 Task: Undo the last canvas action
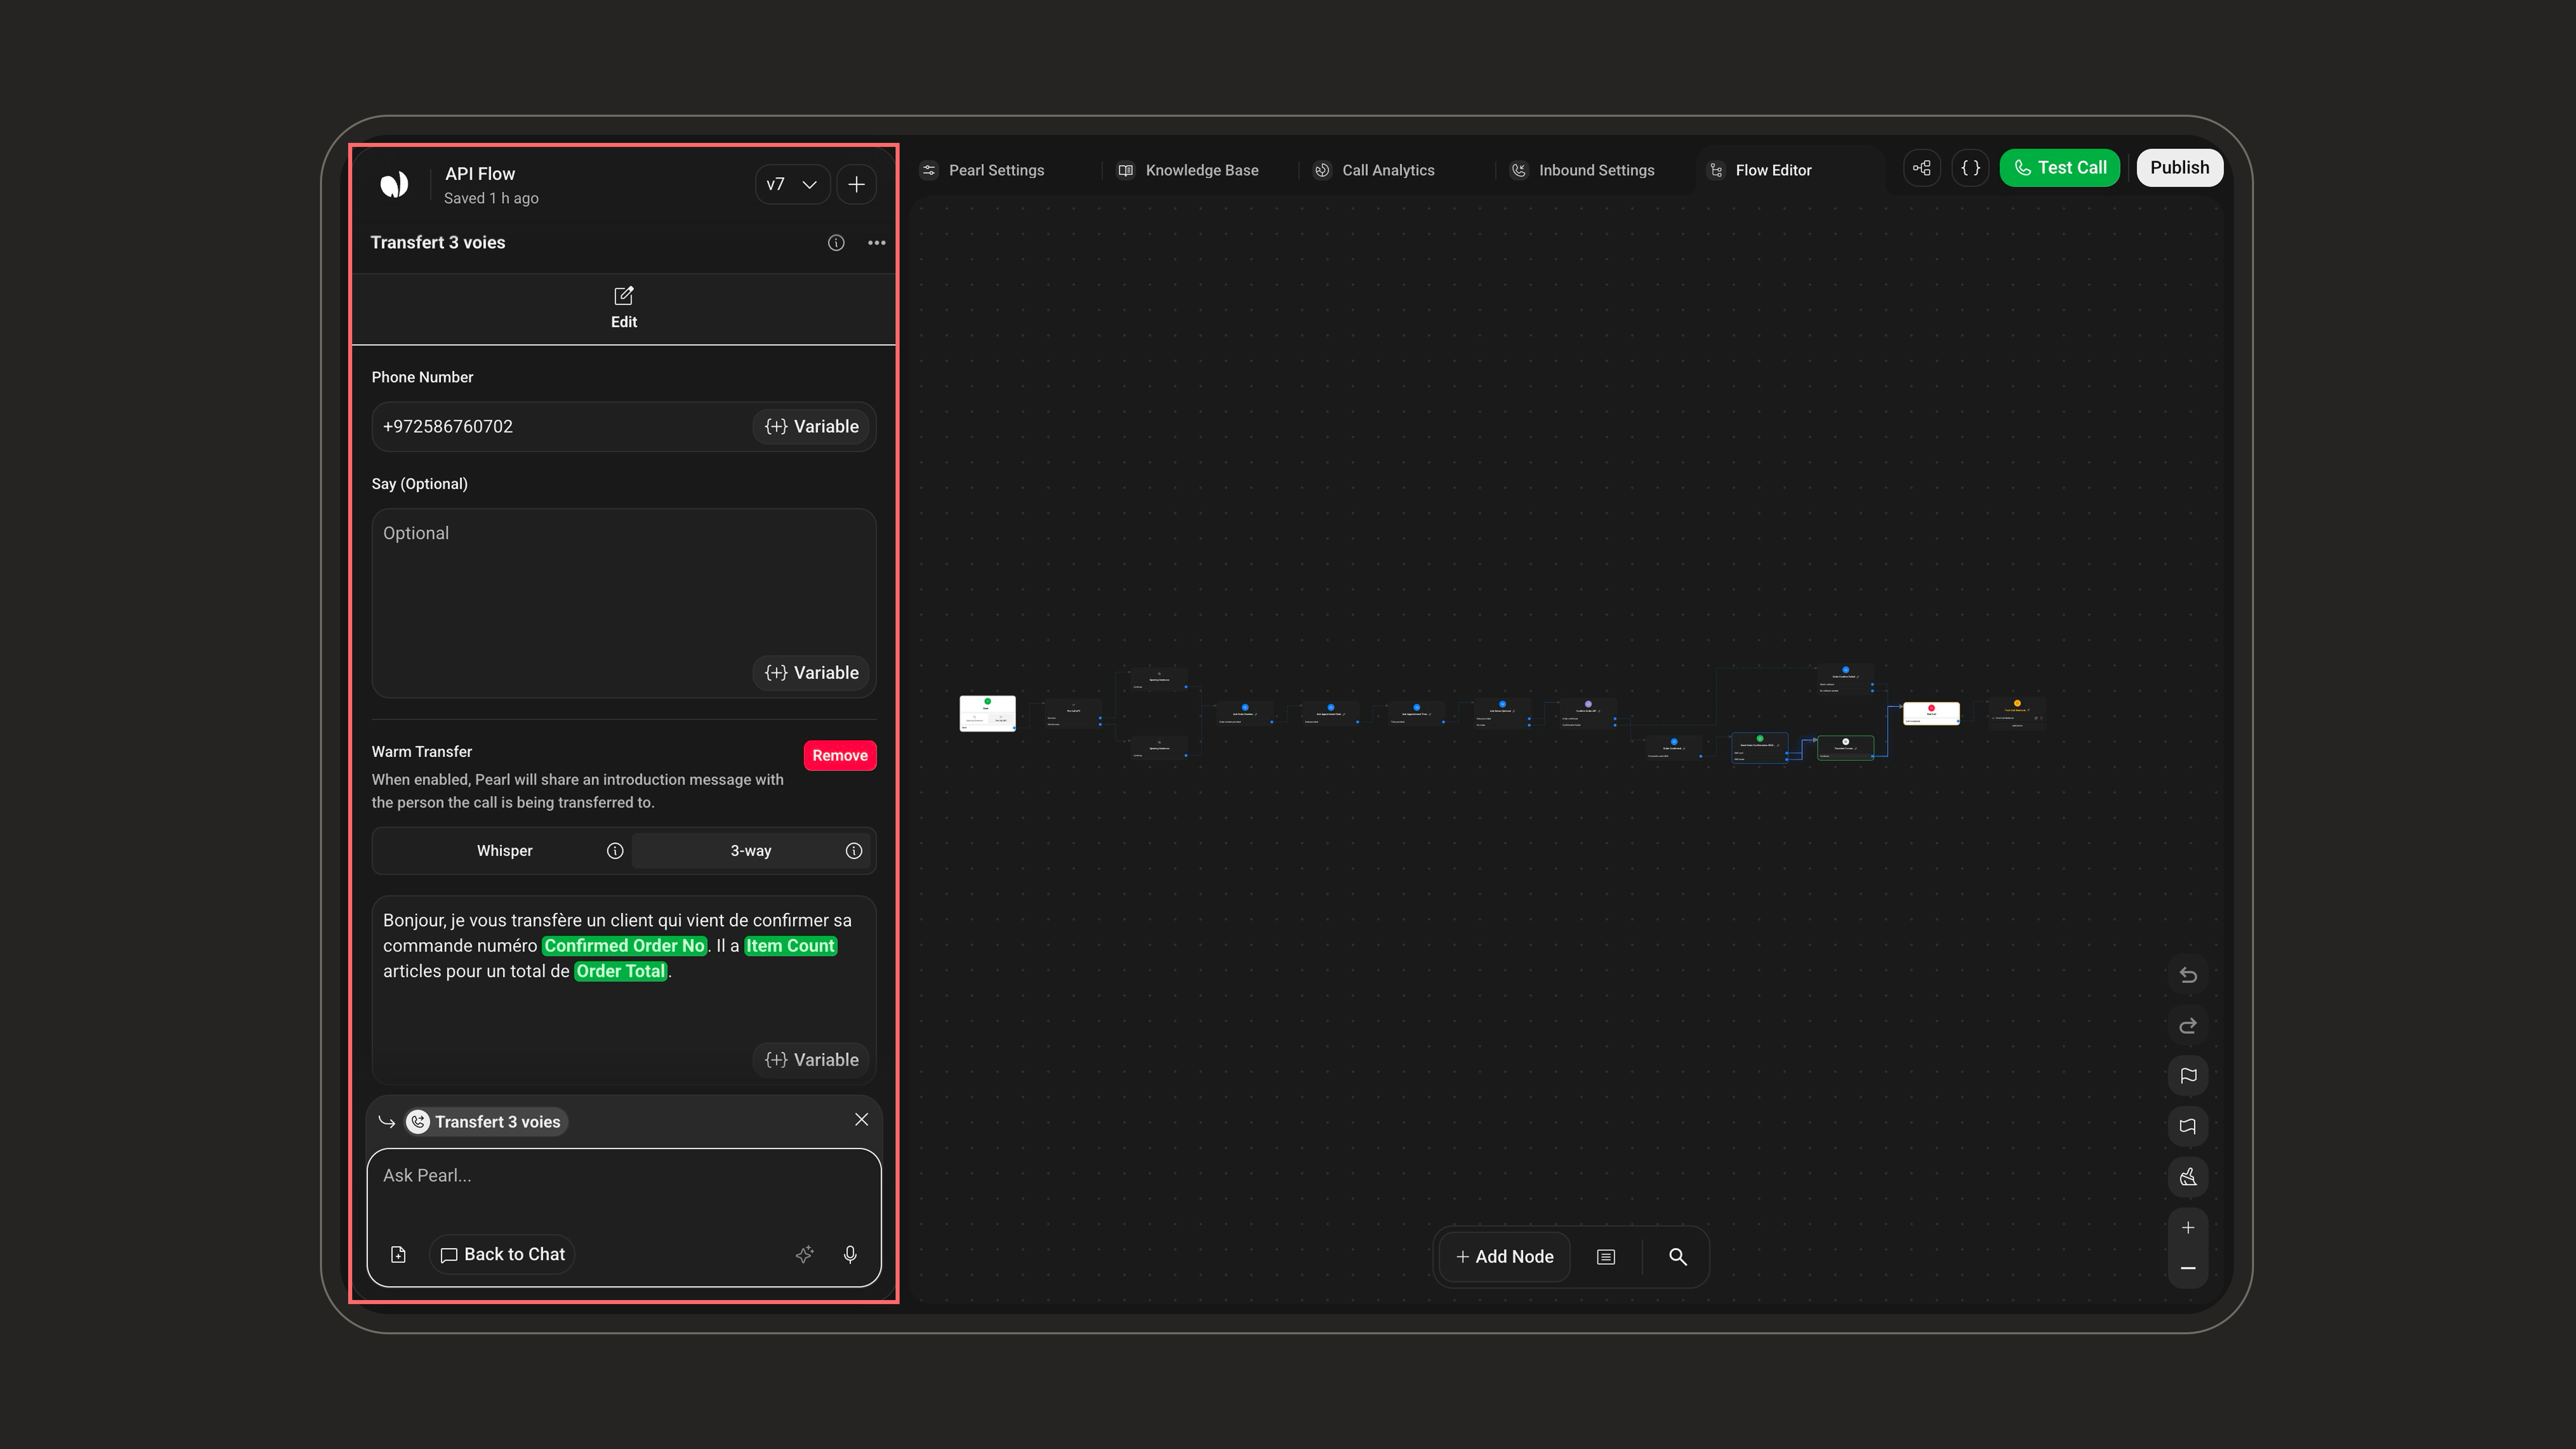(x=2188, y=975)
